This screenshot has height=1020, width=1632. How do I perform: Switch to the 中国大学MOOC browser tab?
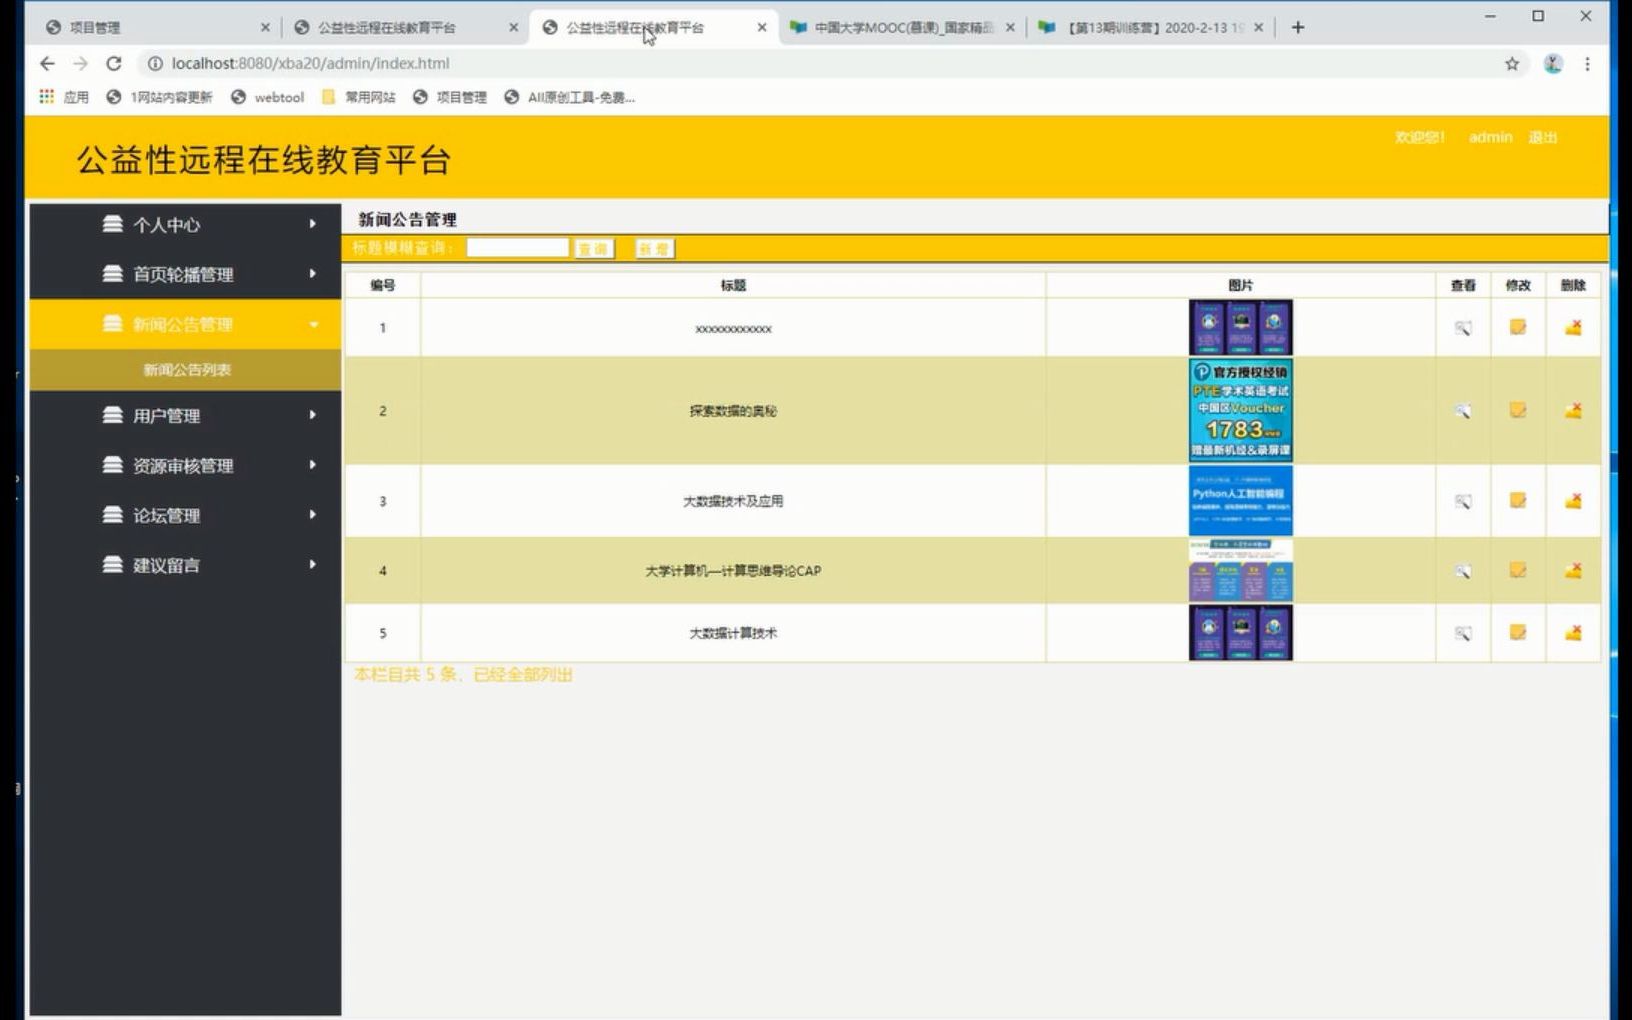click(x=900, y=27)
